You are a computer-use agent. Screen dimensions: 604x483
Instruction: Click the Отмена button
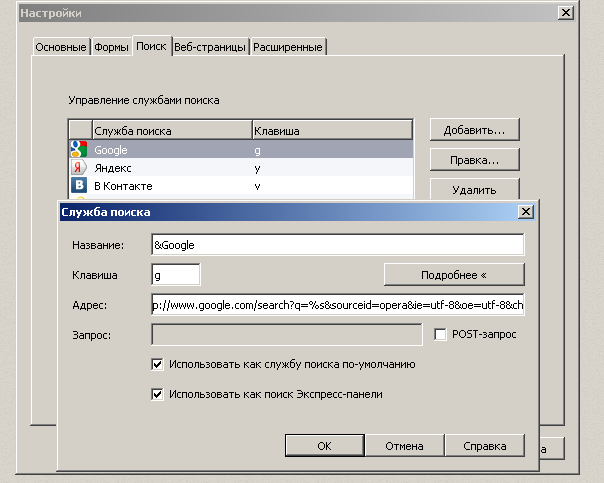(x=404, y=446)
